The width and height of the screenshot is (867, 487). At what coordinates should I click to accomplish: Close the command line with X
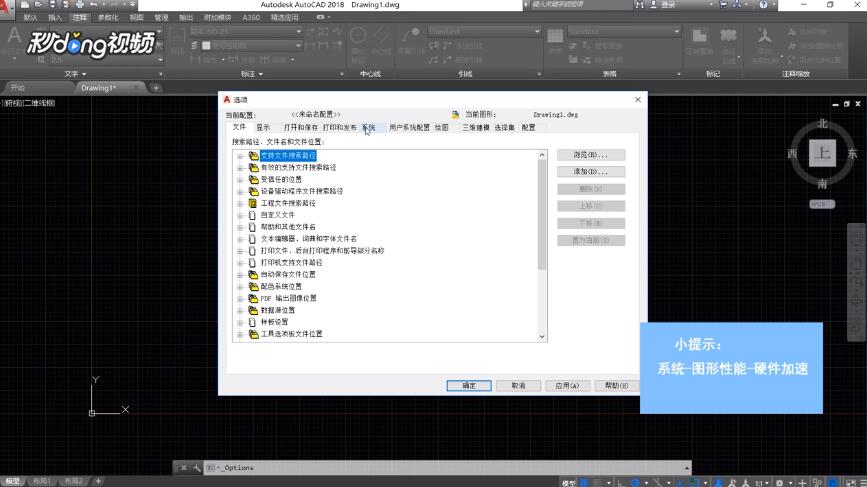(x=184, y=468)
